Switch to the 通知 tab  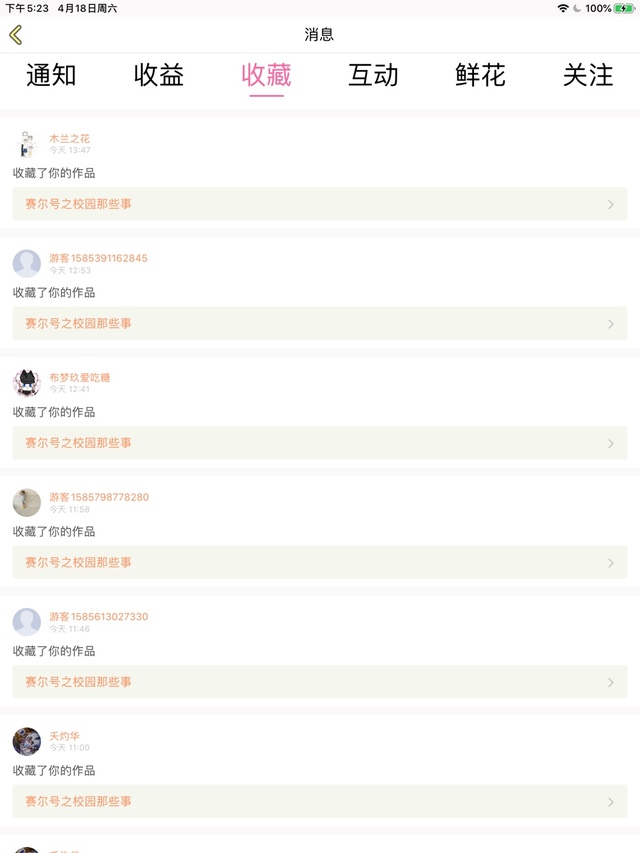point(51,75)
